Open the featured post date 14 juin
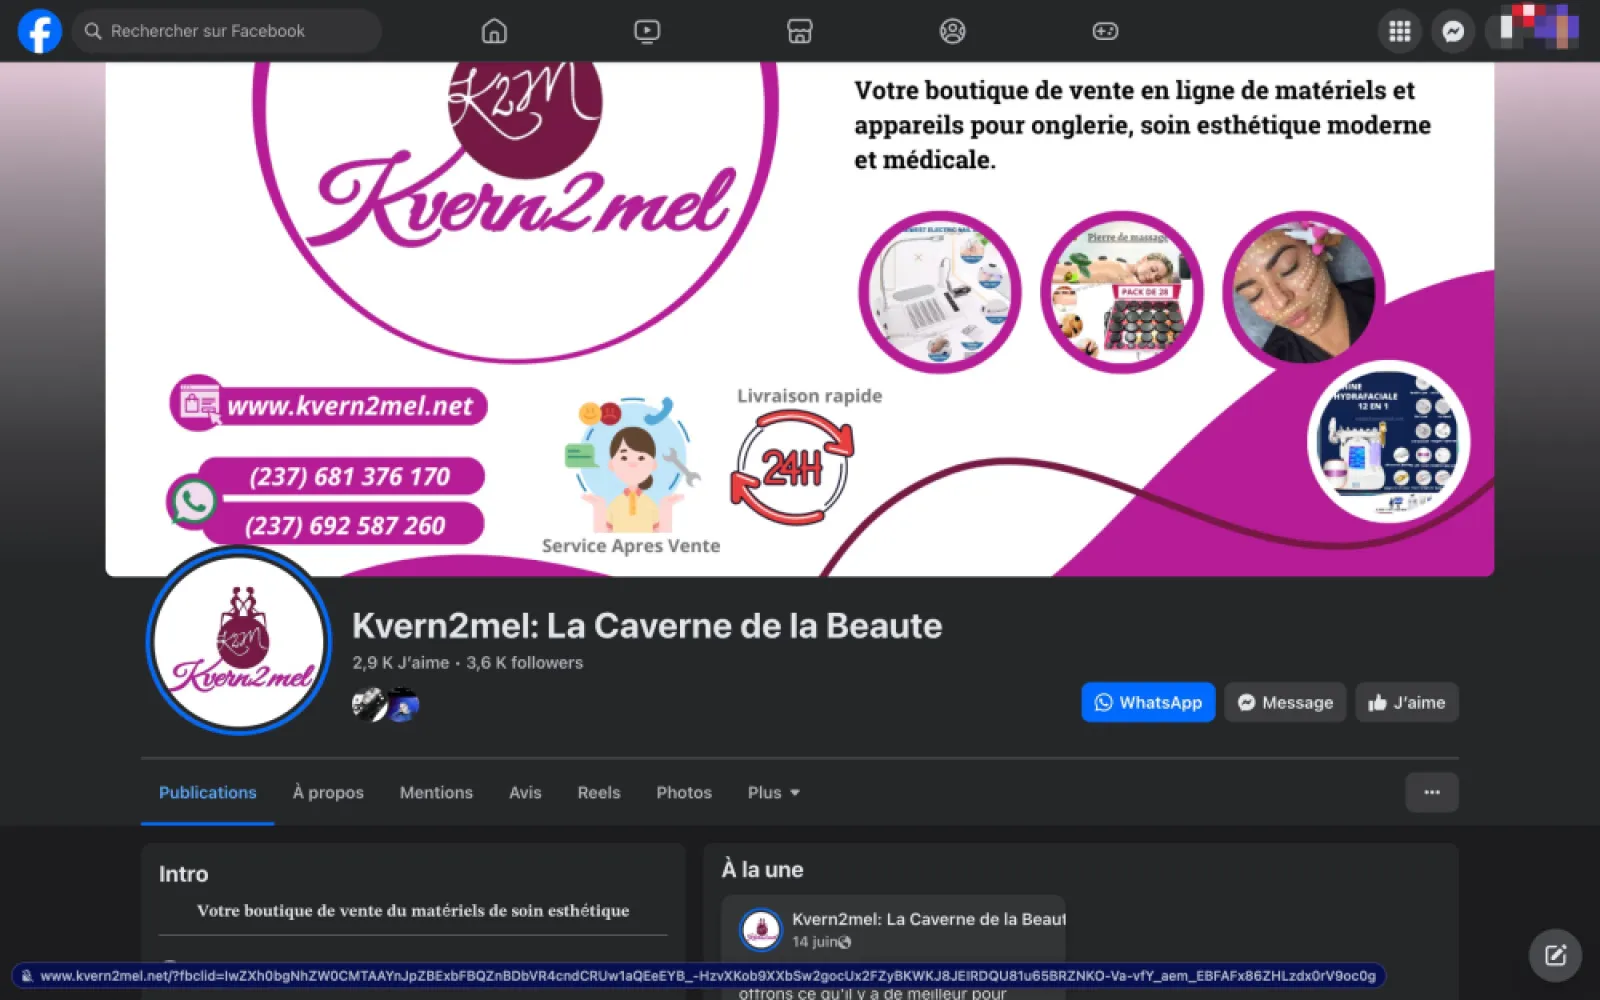This screenshot has width=1600, height=1000. click(815, 942)
